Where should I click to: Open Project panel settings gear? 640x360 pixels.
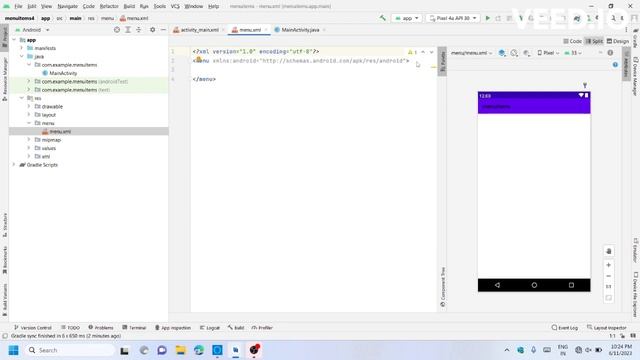click(x=152, y=30)
